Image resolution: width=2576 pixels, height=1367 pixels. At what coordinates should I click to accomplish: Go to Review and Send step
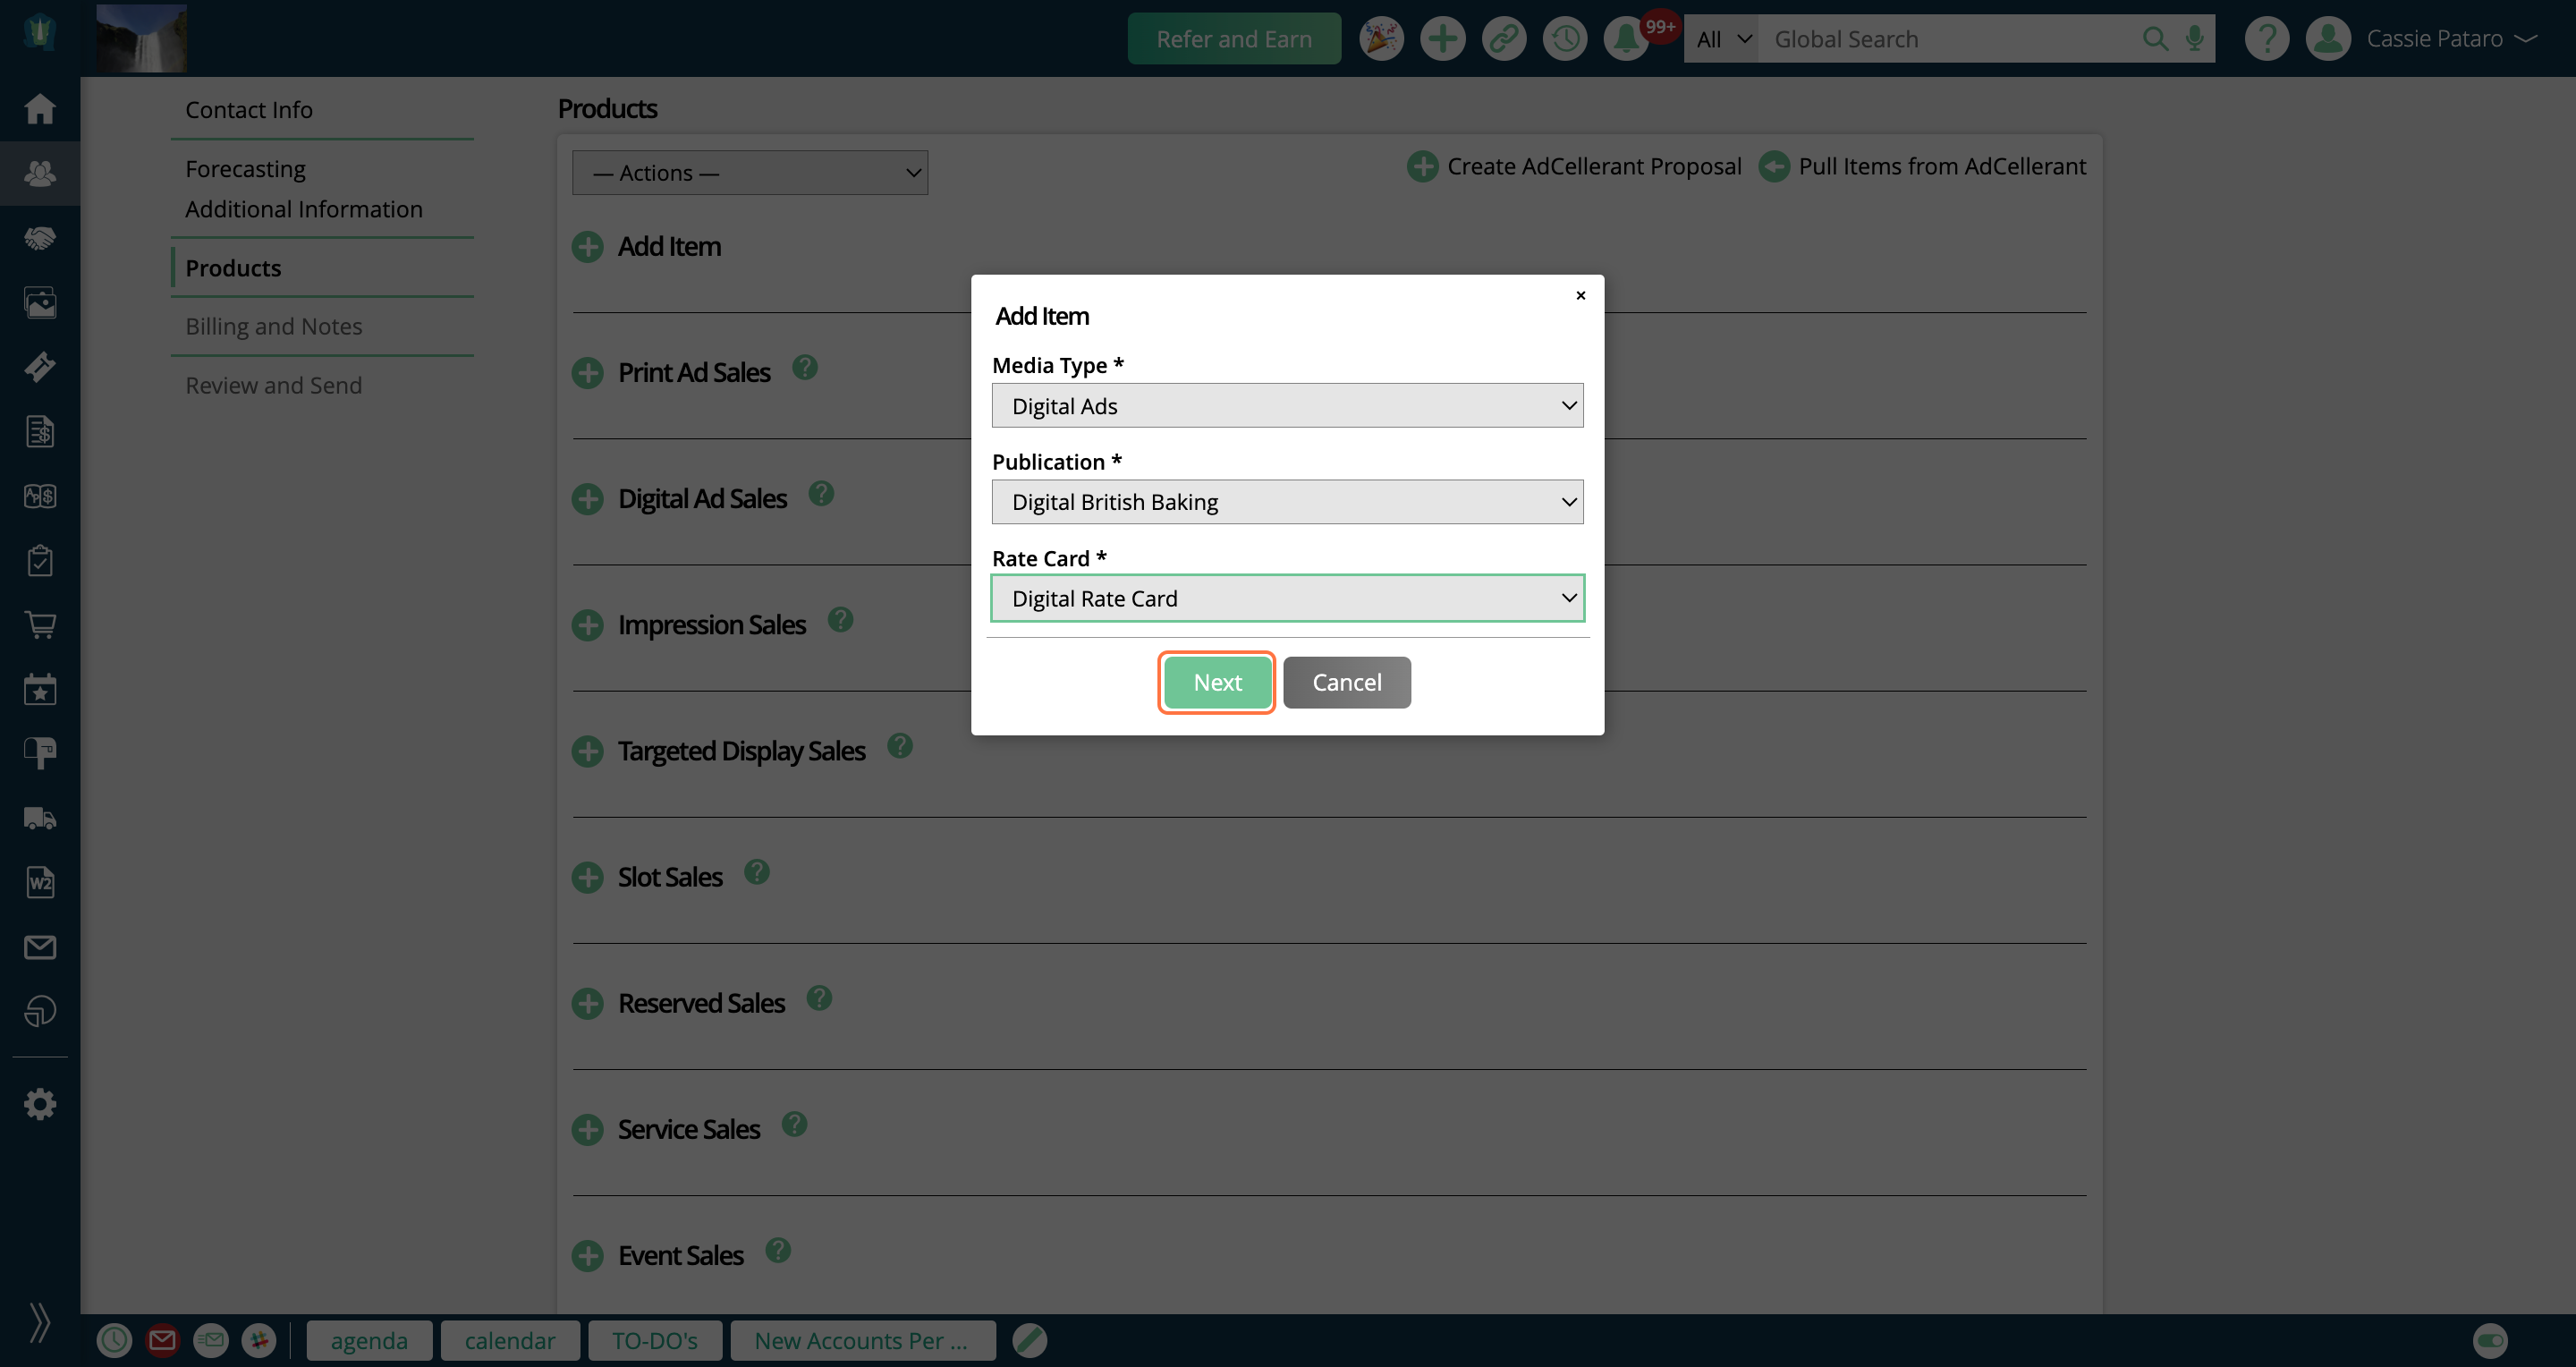[x=274, y=385]
